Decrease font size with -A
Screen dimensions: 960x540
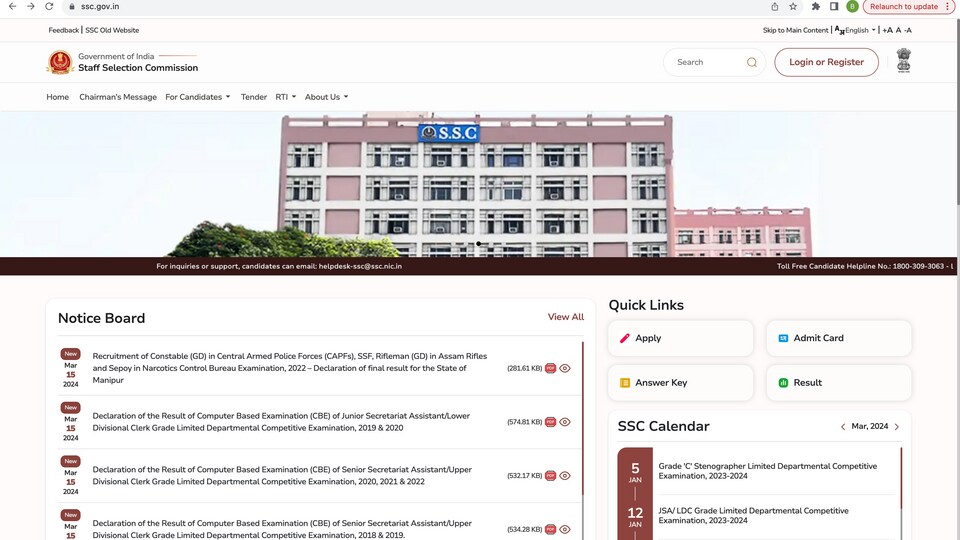(x=908, y=30)
